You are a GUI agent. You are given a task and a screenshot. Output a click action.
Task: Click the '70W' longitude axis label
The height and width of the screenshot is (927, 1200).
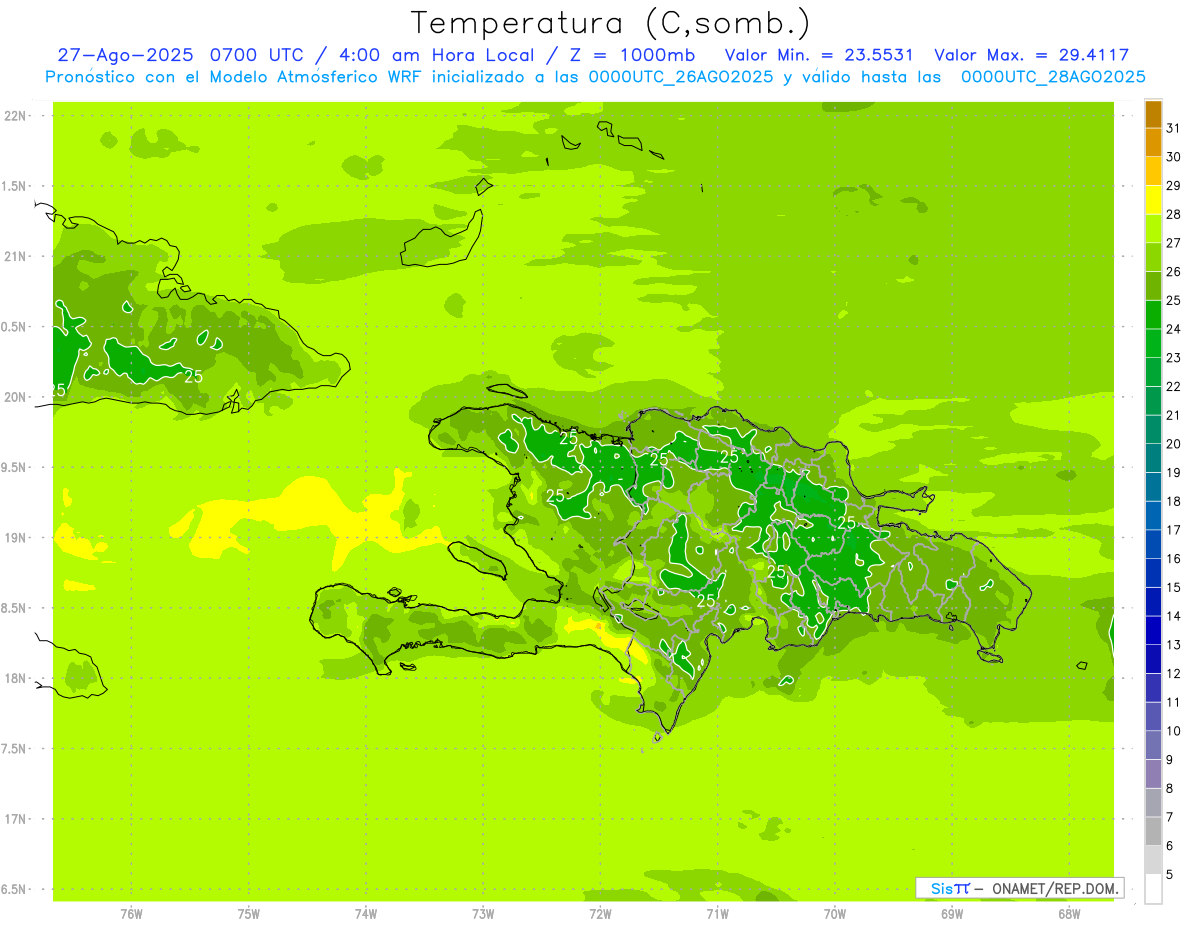[835, 913]
